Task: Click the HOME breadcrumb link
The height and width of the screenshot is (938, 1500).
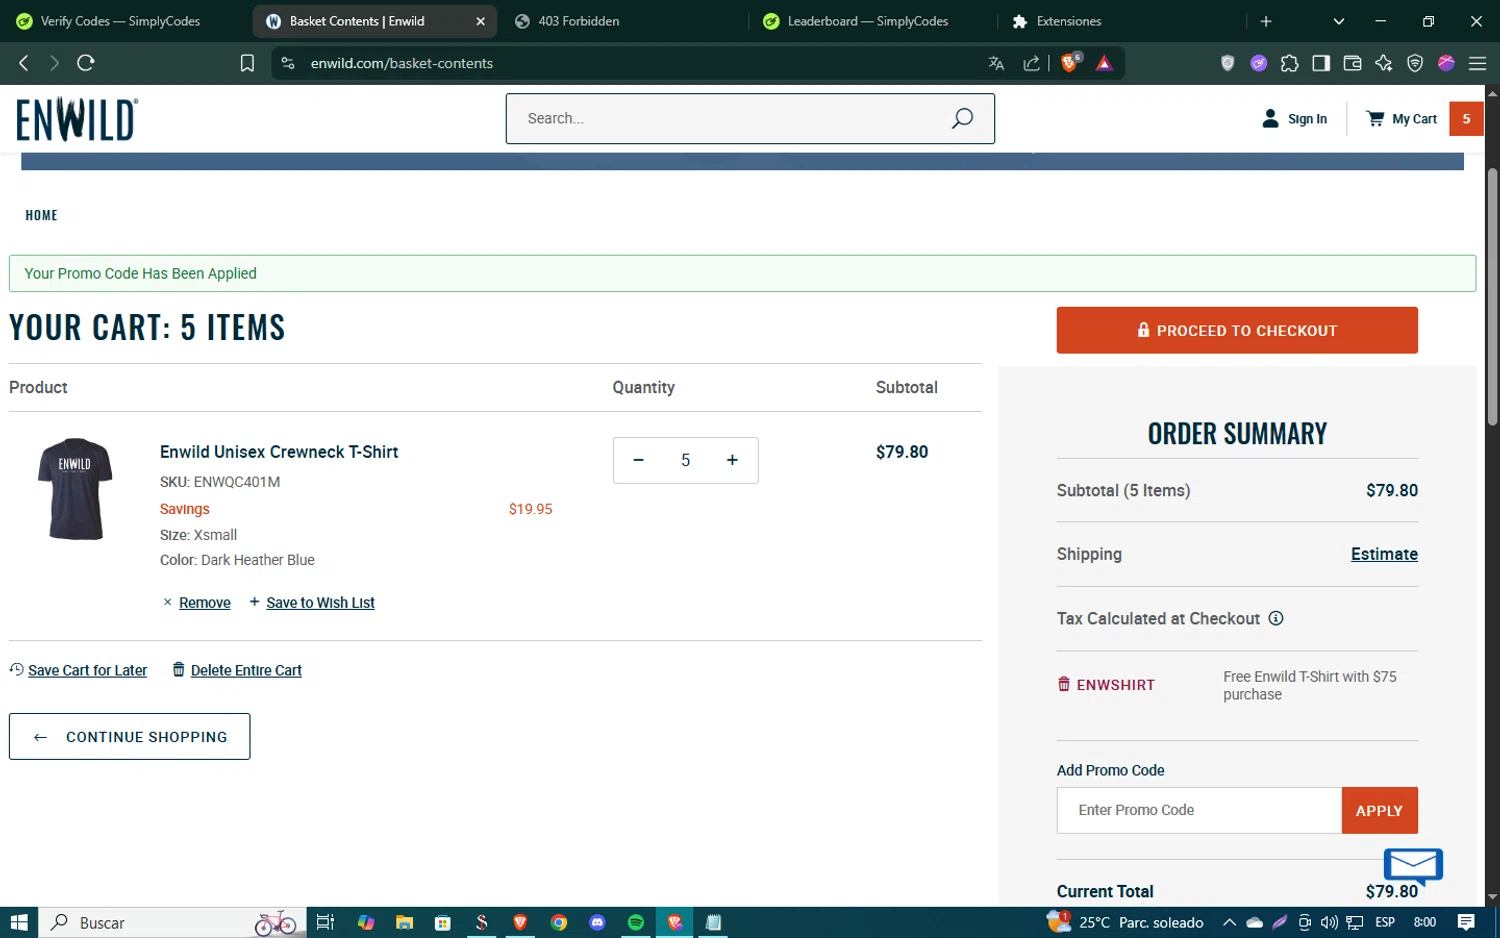Action: (41, 215)
